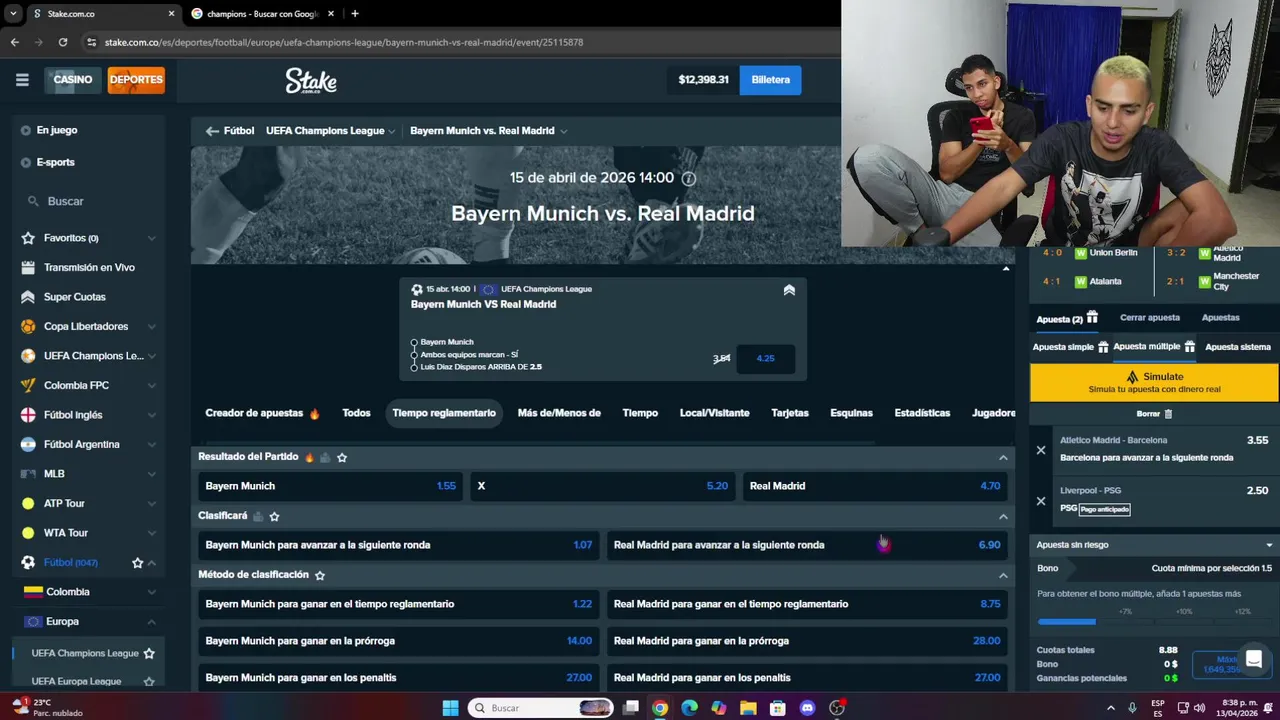Reload the browser page

[63, 42]
